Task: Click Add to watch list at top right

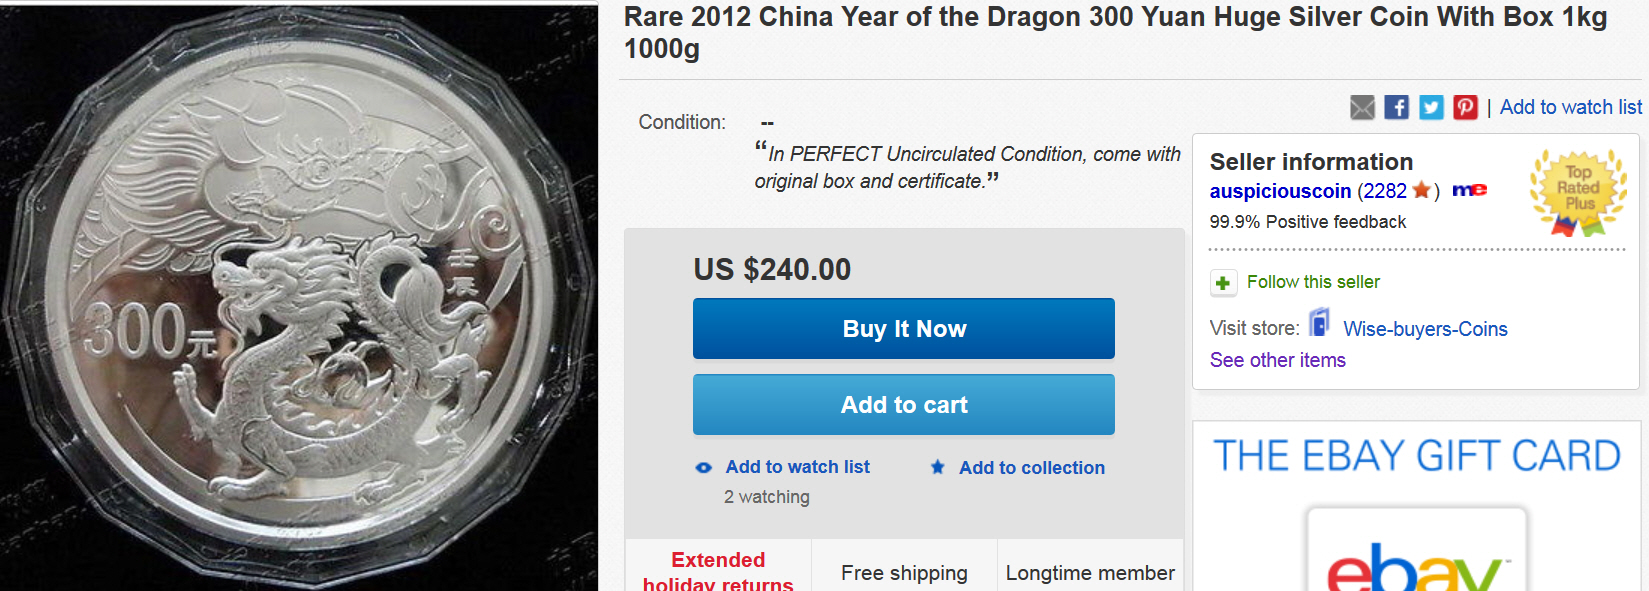Action: click(x=1570, y=107)
